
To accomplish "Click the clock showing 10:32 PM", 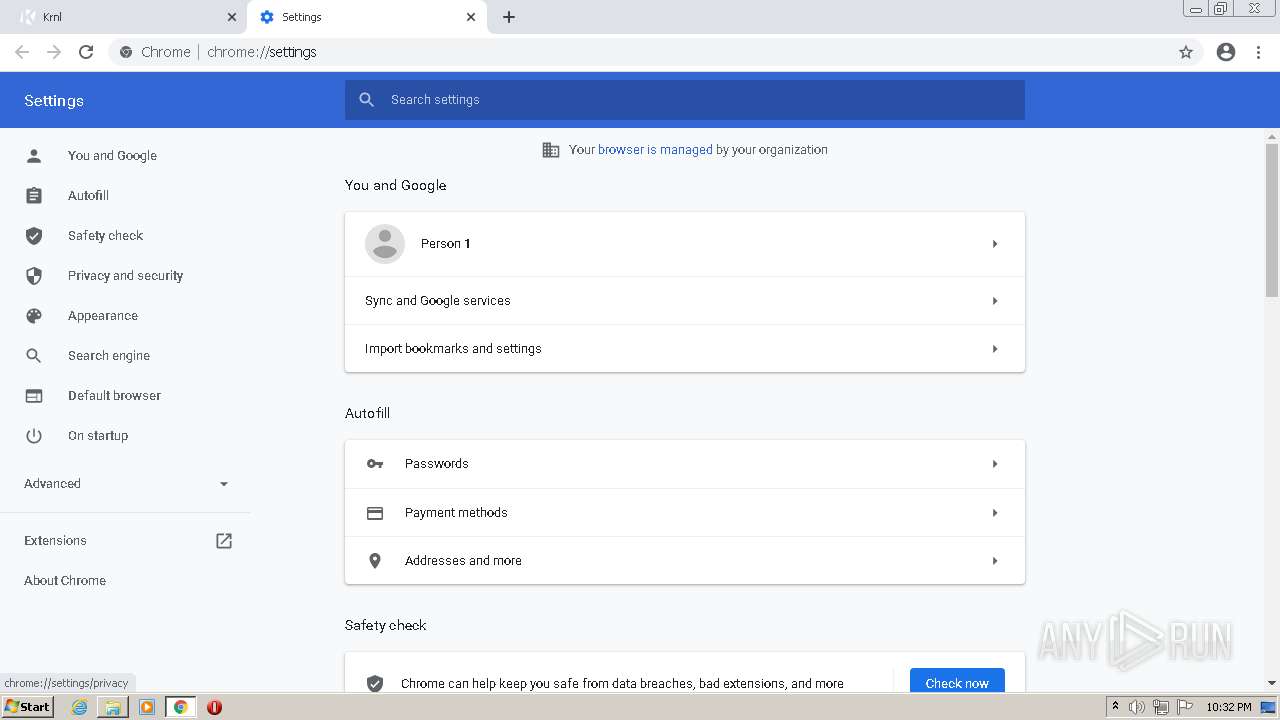I will [x=1229, y=707].
